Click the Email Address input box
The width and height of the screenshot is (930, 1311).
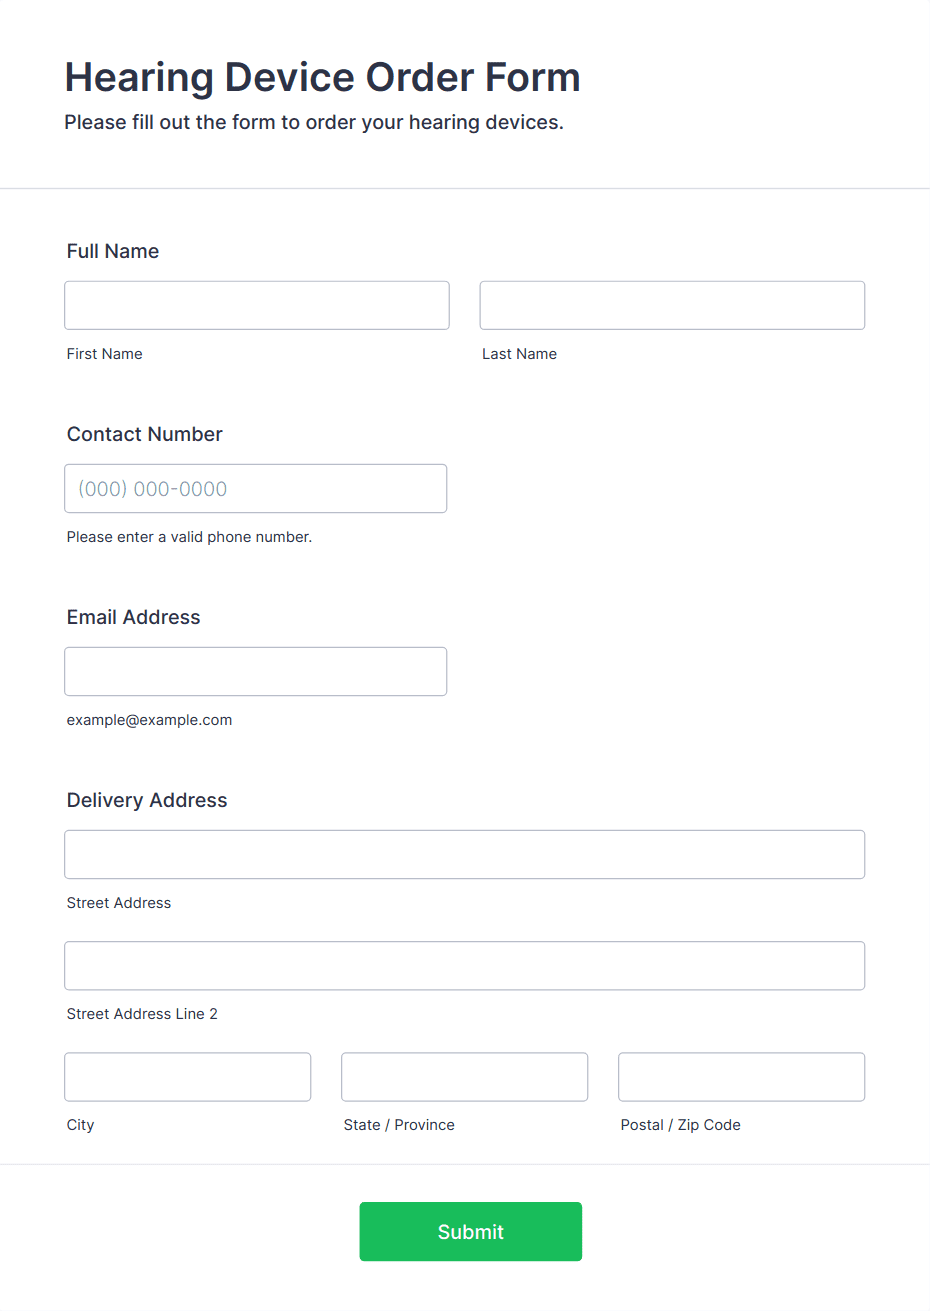(256, 671)
